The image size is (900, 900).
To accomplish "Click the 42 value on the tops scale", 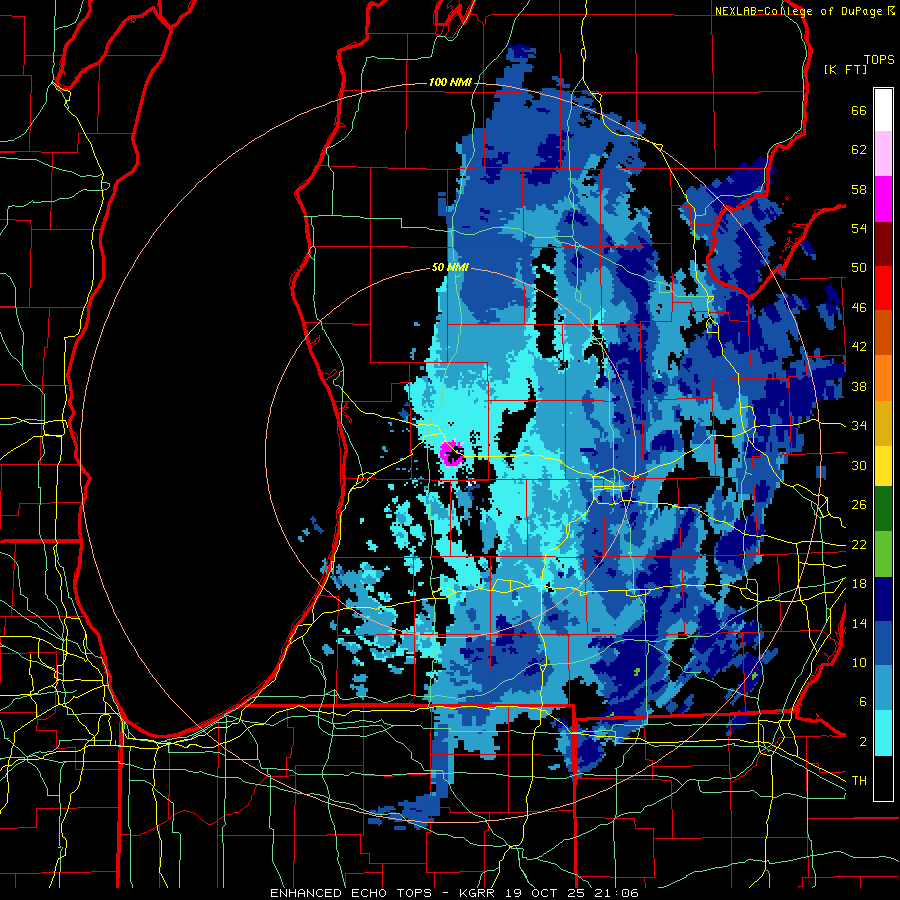I will (859, 347).
